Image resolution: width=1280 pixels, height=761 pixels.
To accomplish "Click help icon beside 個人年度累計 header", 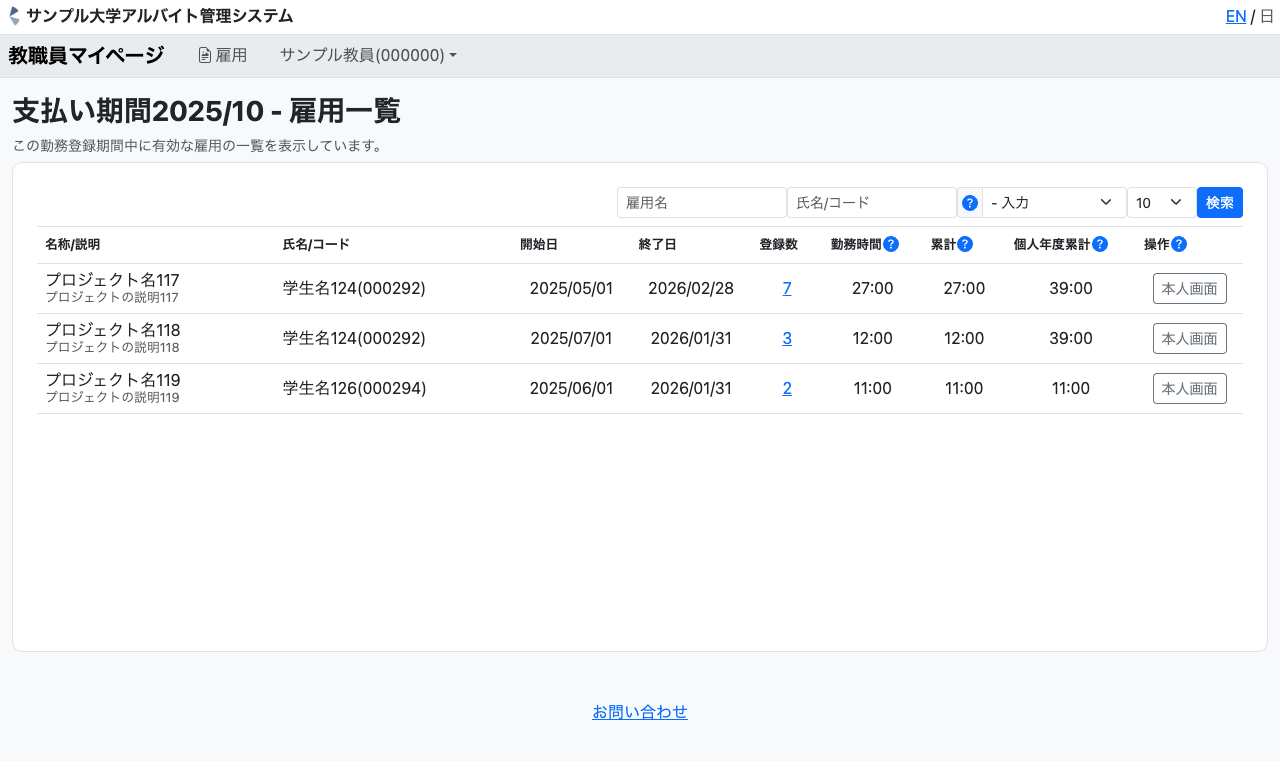I will tap(1100, 244).
